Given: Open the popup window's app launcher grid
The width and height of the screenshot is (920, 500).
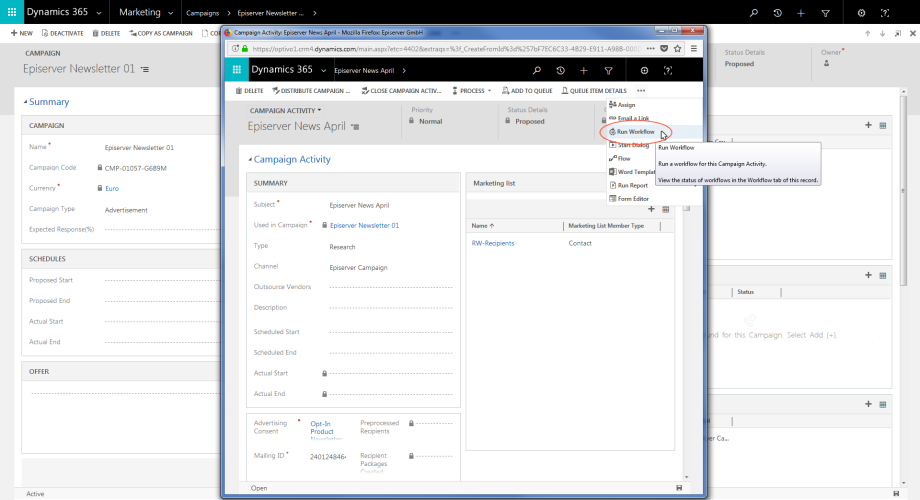Looking at the screenshot, I should [236, 70].
